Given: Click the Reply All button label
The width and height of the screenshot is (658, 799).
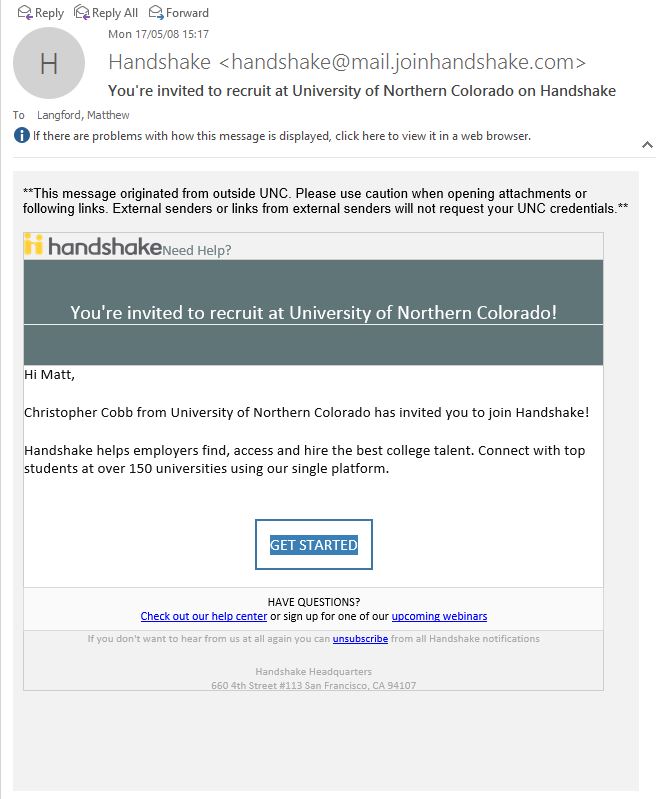Looking at the screenshot, I should [114, 13].
